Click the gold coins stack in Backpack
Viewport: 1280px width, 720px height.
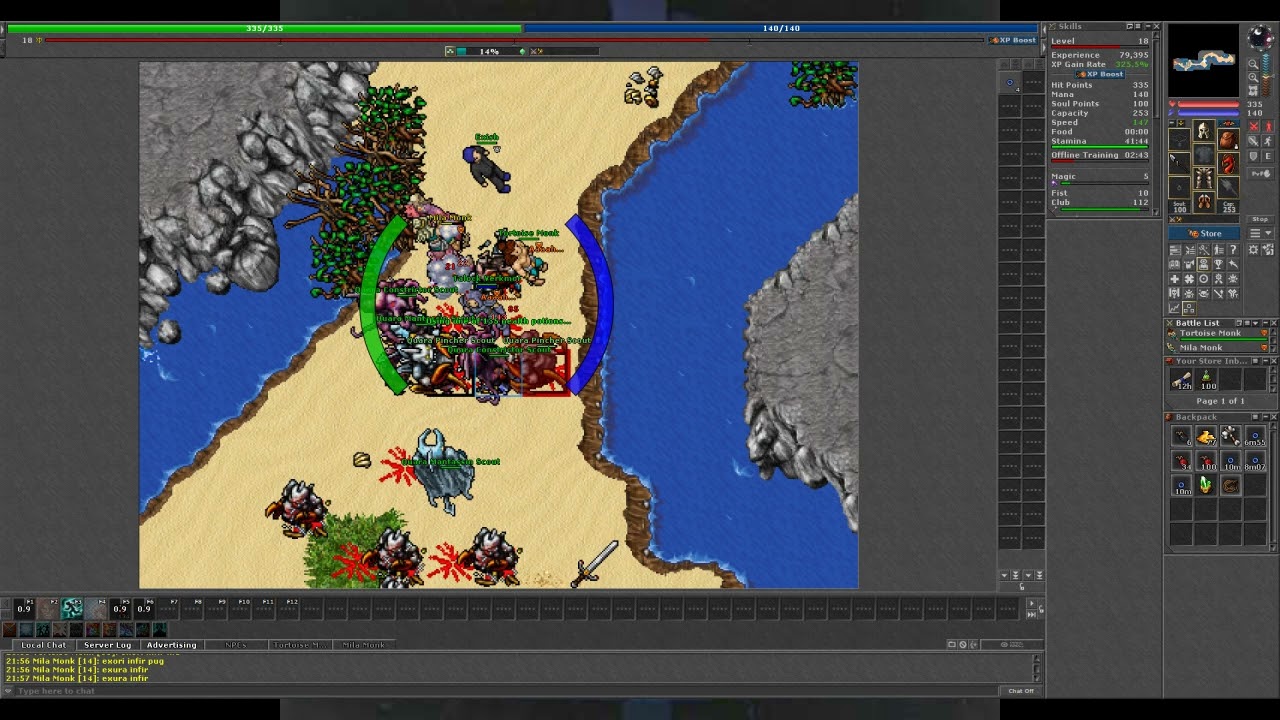coord(1206,436)
